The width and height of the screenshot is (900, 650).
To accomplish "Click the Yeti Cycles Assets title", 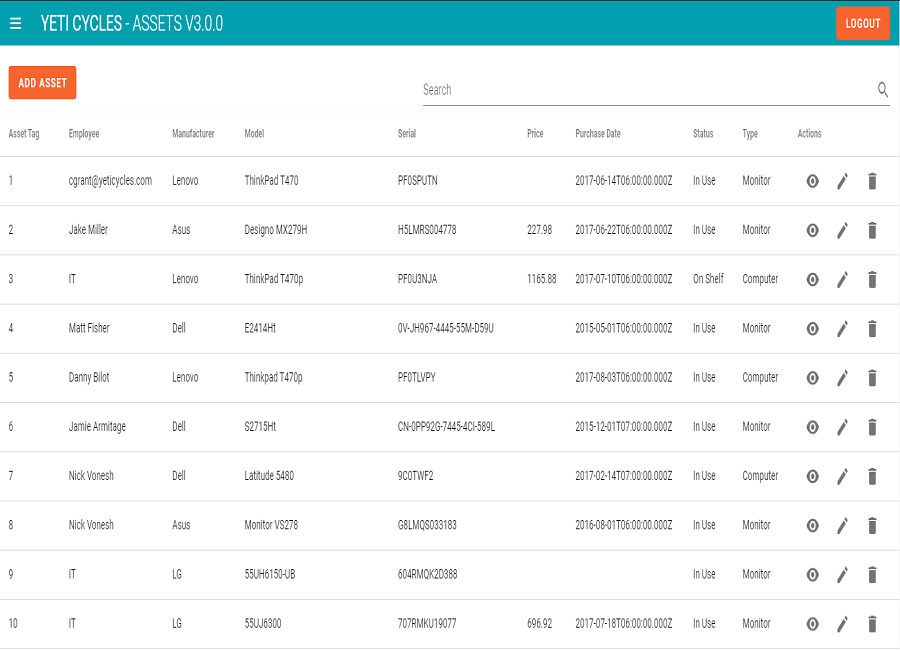I will point(131,24).
